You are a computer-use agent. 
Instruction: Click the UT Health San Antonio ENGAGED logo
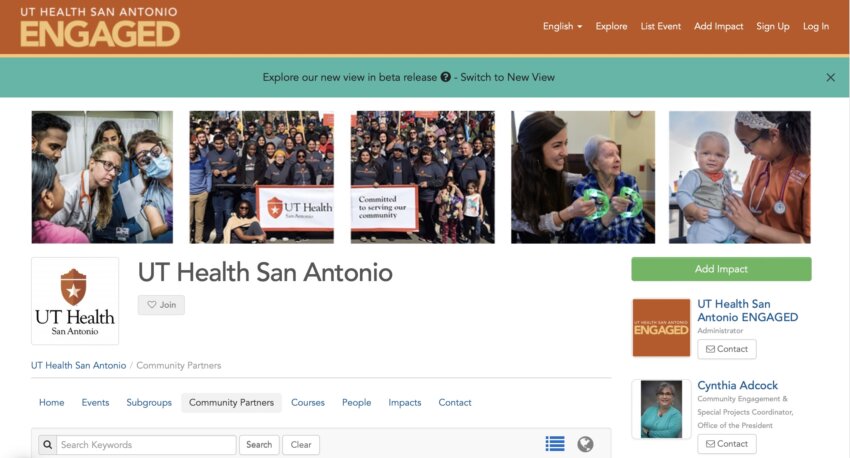pos(99,27)
